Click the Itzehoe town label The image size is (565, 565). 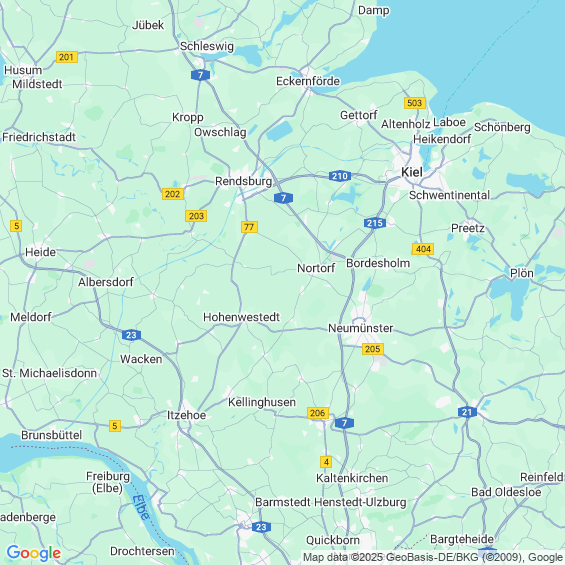[186, 415]
